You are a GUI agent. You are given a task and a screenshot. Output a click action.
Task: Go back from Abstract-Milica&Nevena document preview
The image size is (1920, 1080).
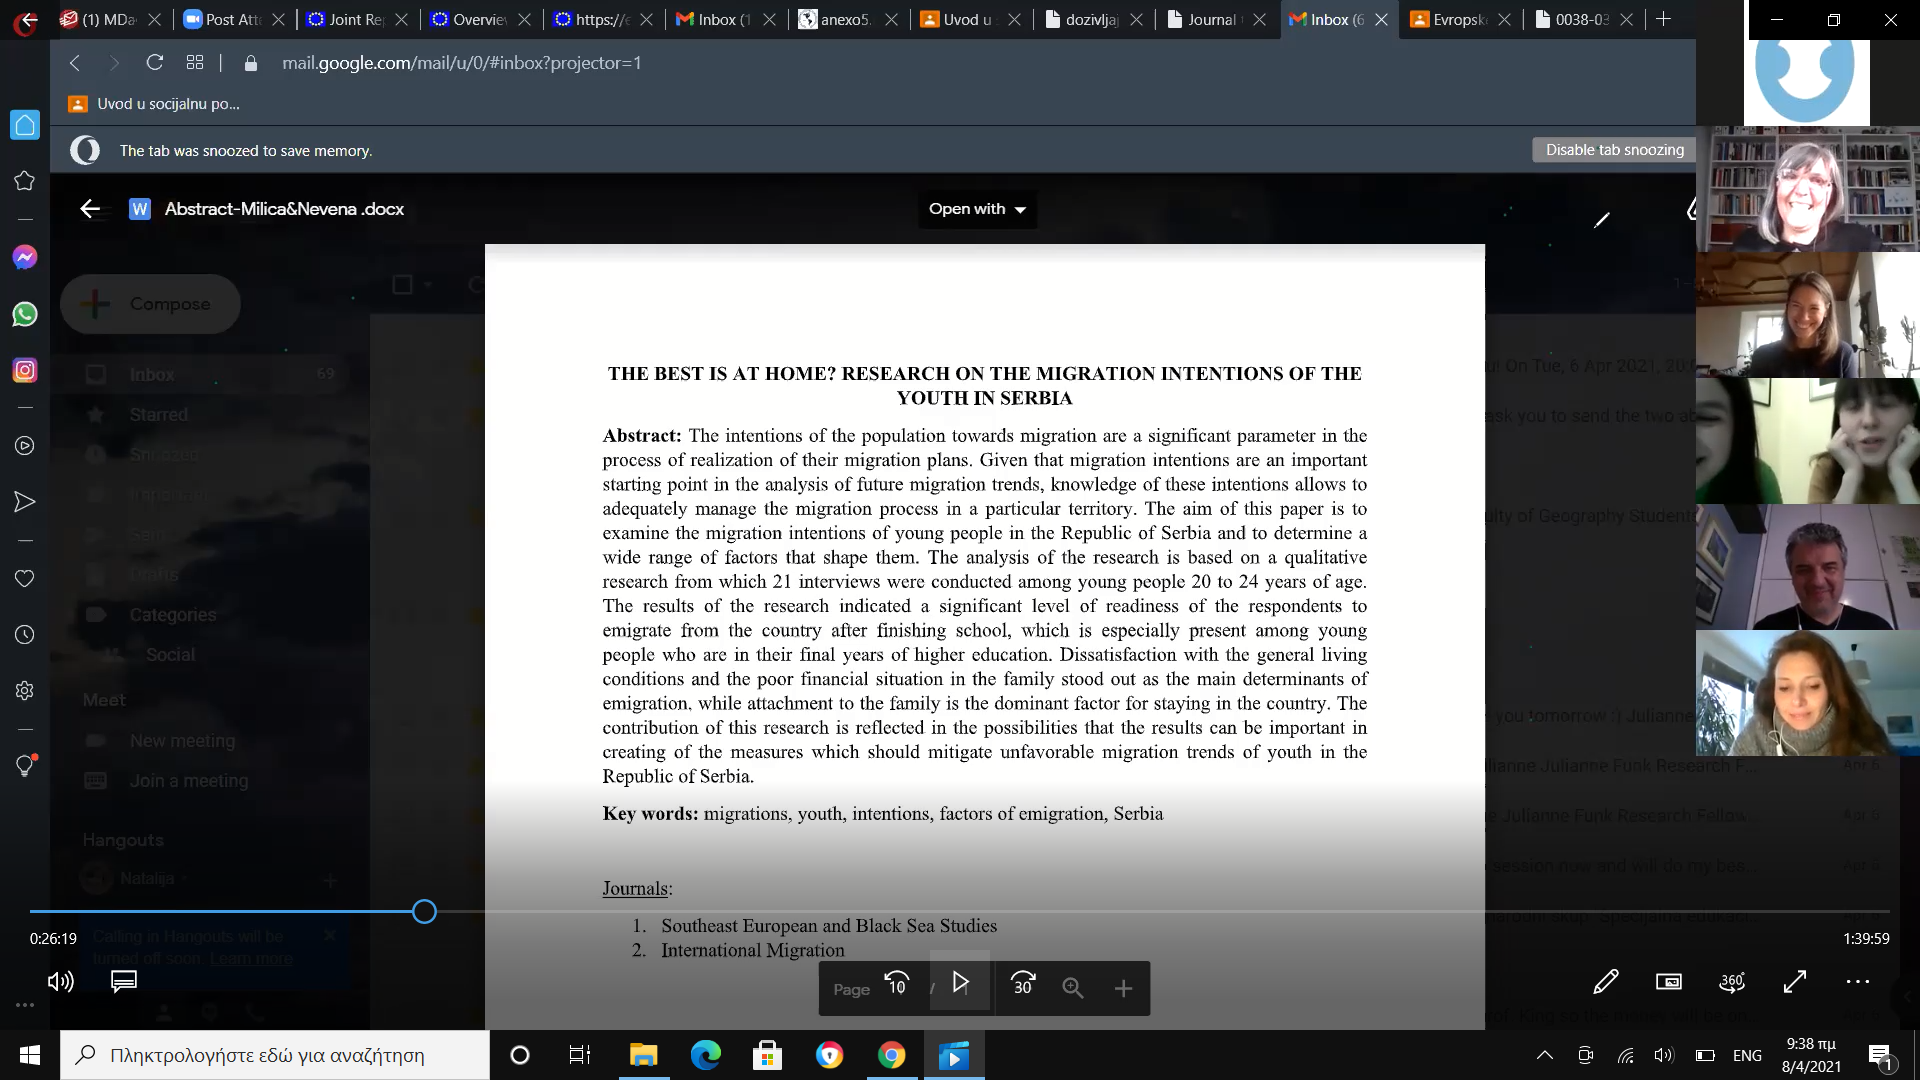(x=90, y=209)
